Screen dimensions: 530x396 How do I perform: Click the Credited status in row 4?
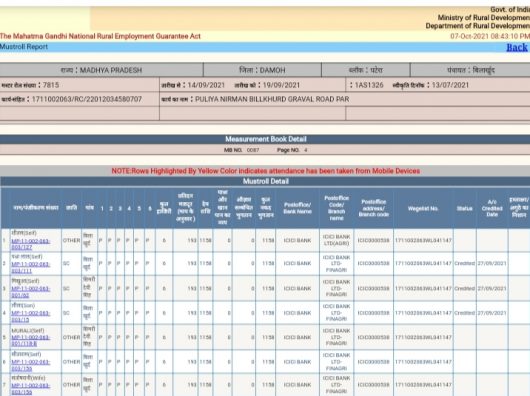click(x=464, y=313)
